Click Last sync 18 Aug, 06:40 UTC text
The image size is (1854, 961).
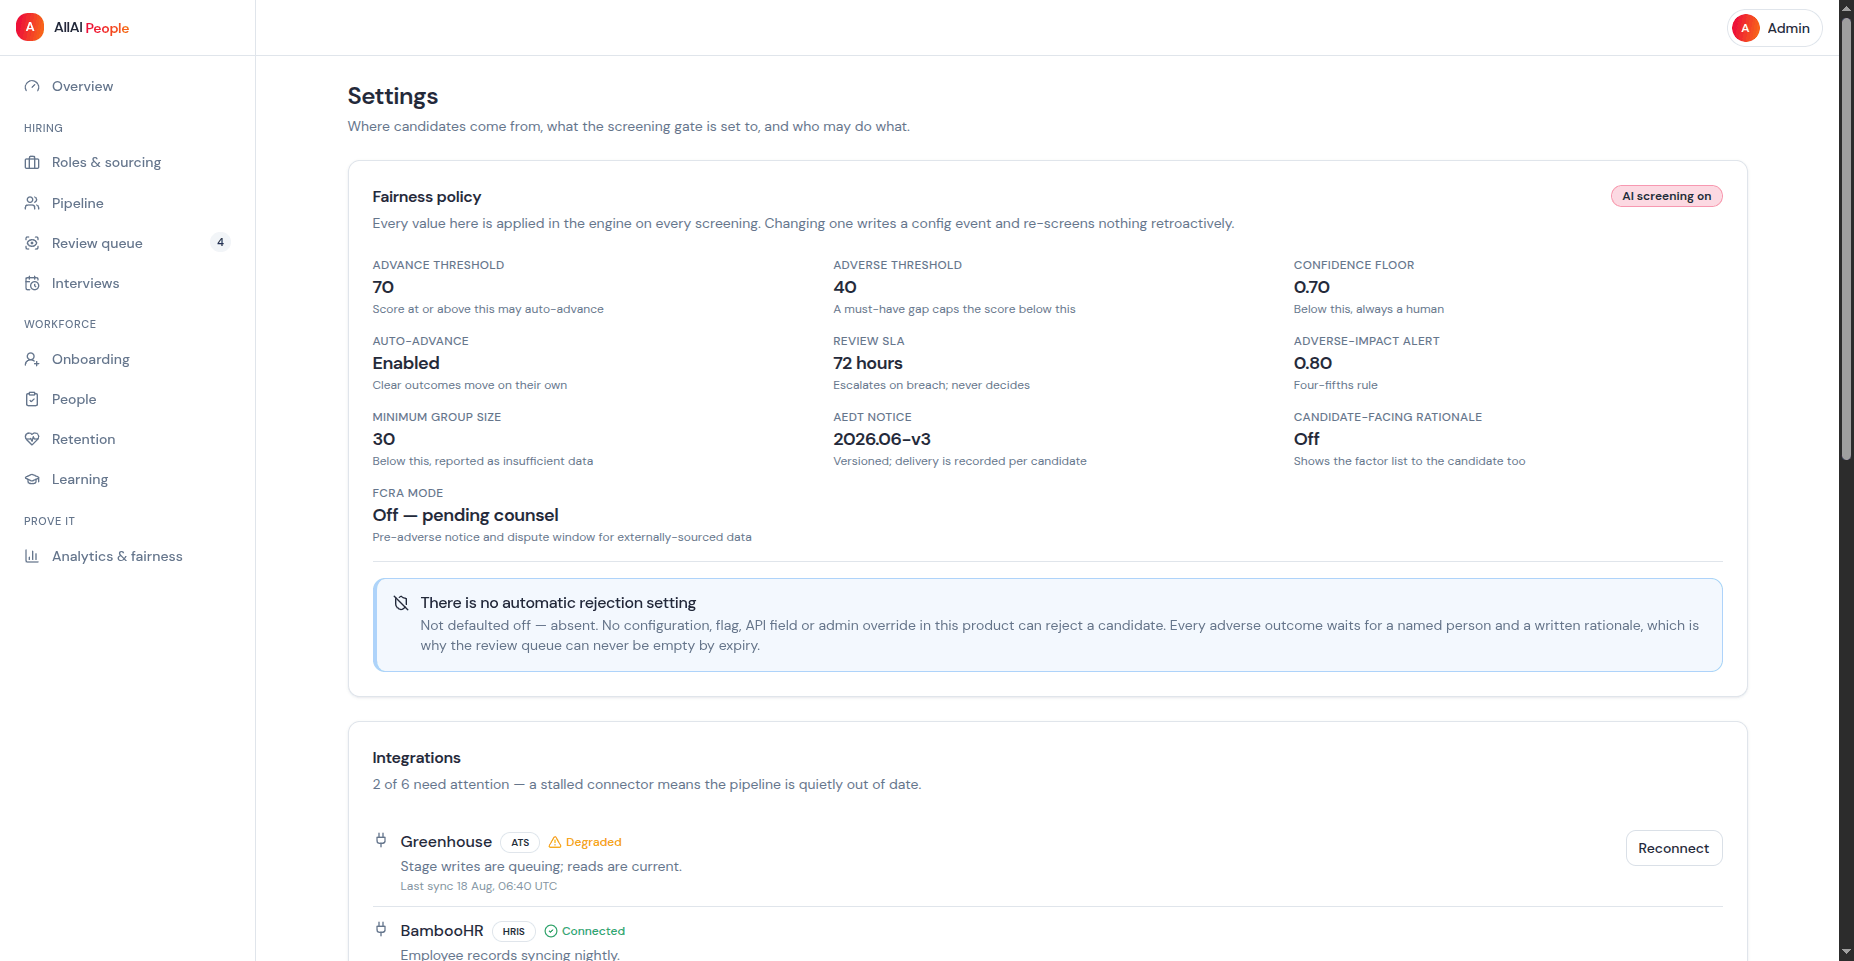click(x=479, y=886)
